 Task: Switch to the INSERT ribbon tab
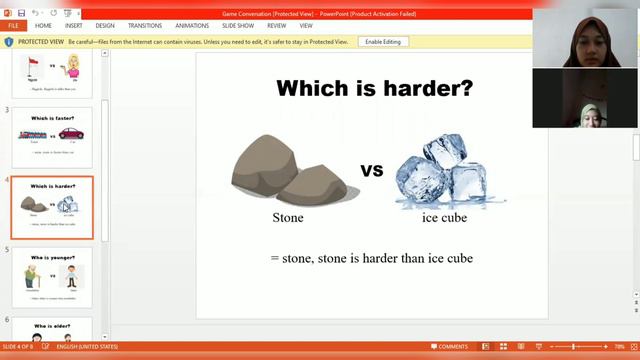[73, 26]
